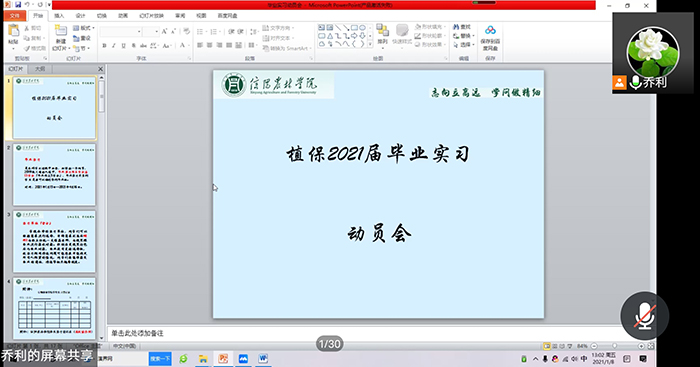This screenshot has height=367, width=700.
Task: Click the Find (查找) binoculars icon
Action: 456,27
